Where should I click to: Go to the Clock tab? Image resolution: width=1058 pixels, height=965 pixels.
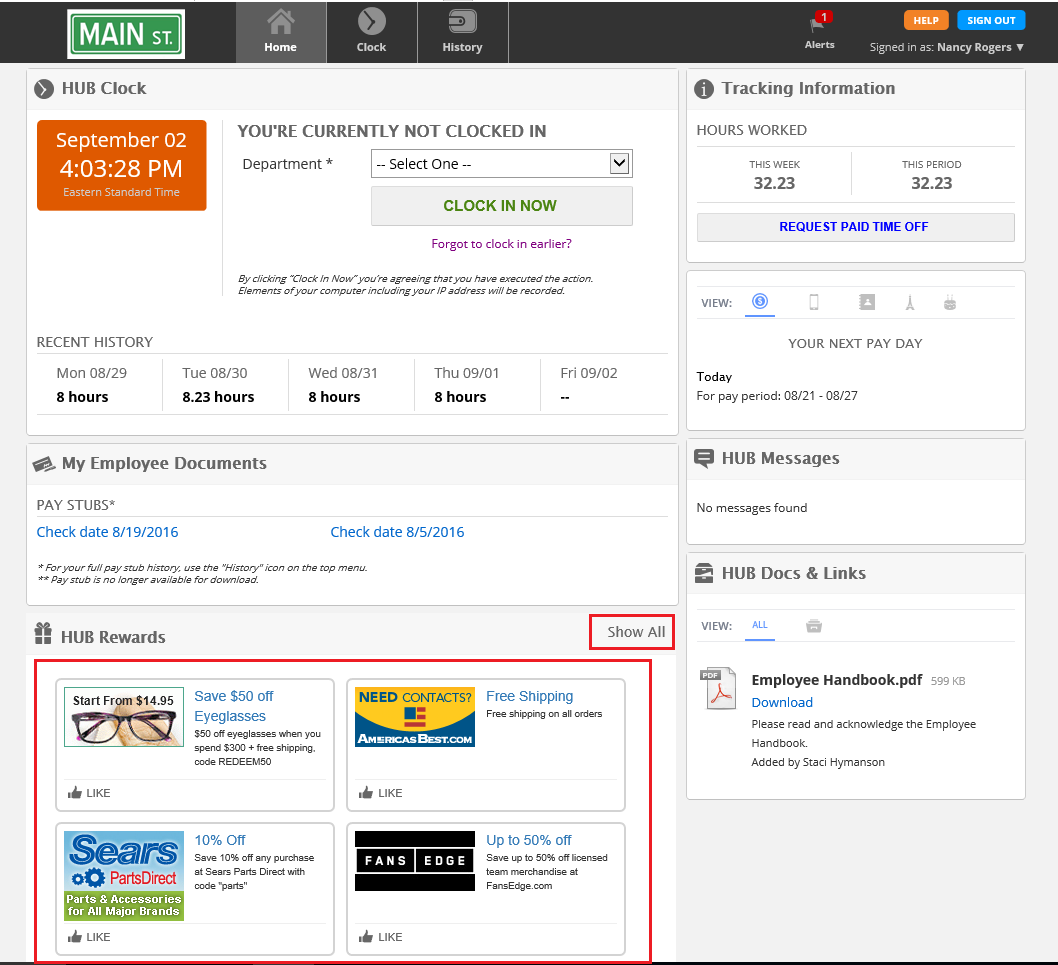[371, 32]
